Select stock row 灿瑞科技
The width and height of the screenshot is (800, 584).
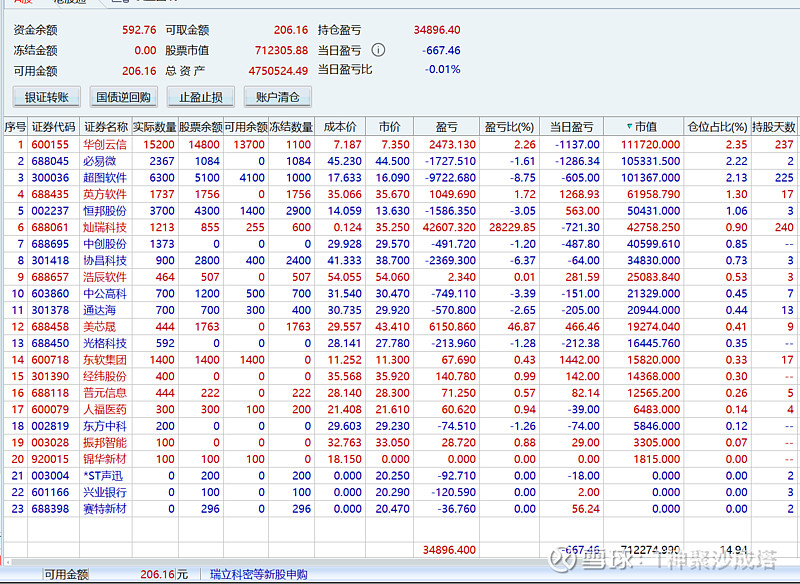coord(400,227)
